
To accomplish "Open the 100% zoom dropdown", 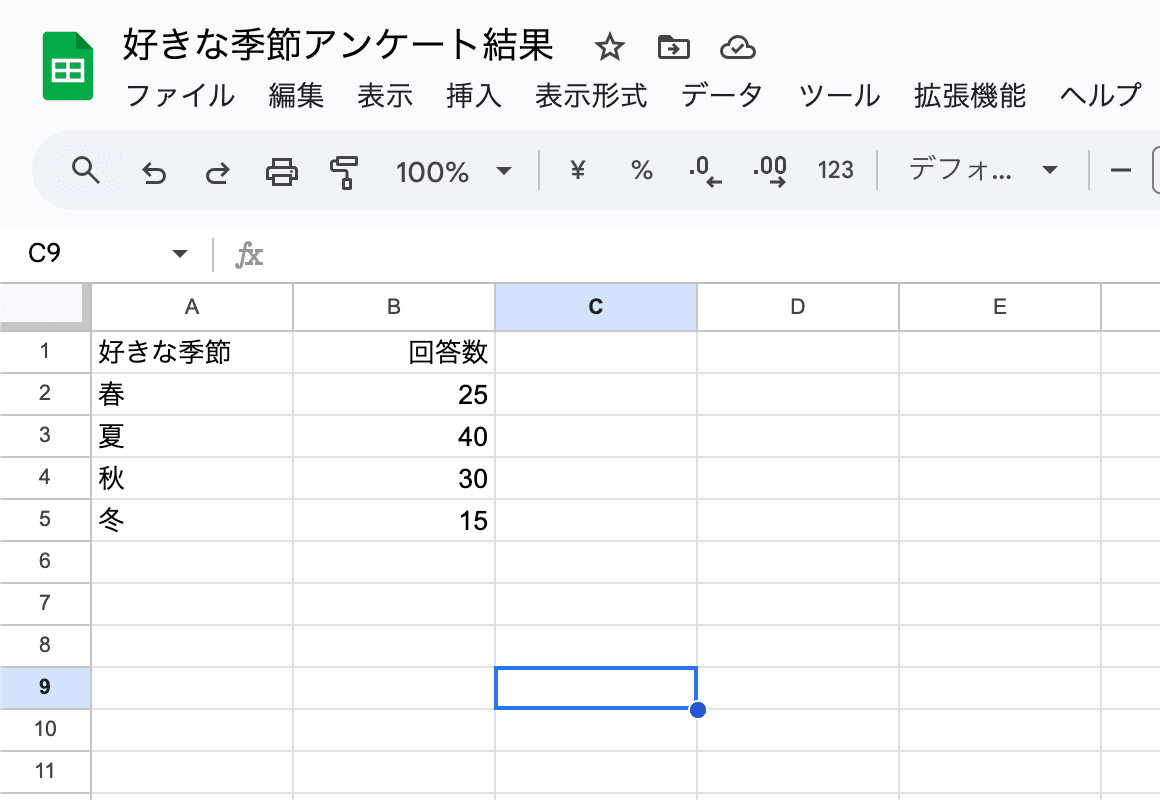I will (454, 172).
